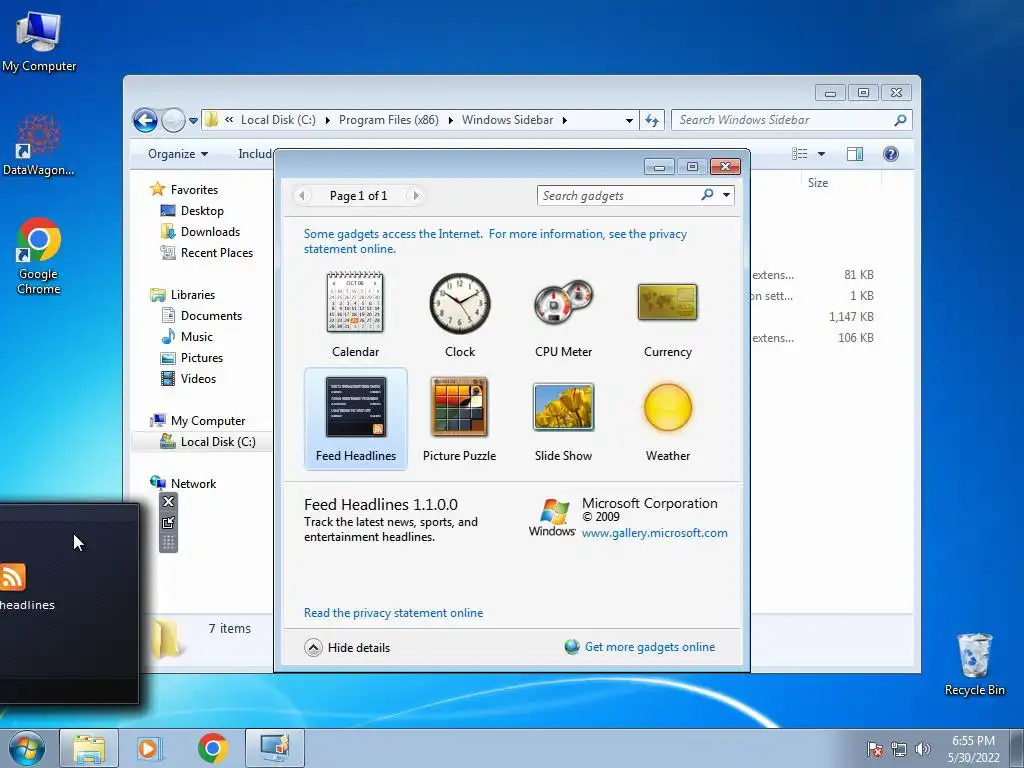Click the gadget search magnifier icon
Screen dimensions: 1024x768
coord(707,195)
